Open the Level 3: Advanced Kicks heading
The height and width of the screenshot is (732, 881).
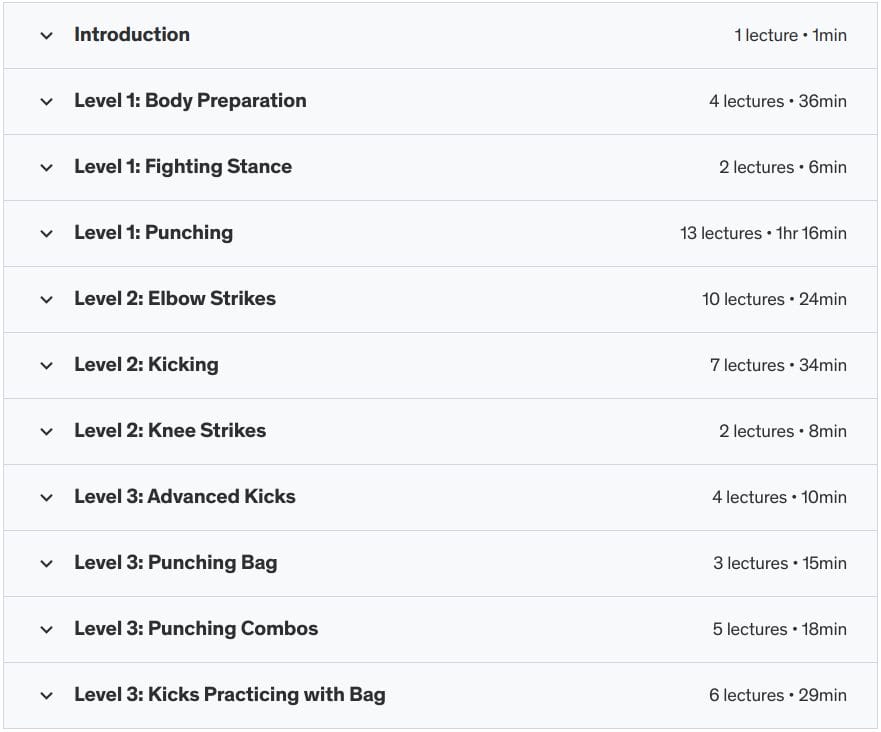(185, 497)
